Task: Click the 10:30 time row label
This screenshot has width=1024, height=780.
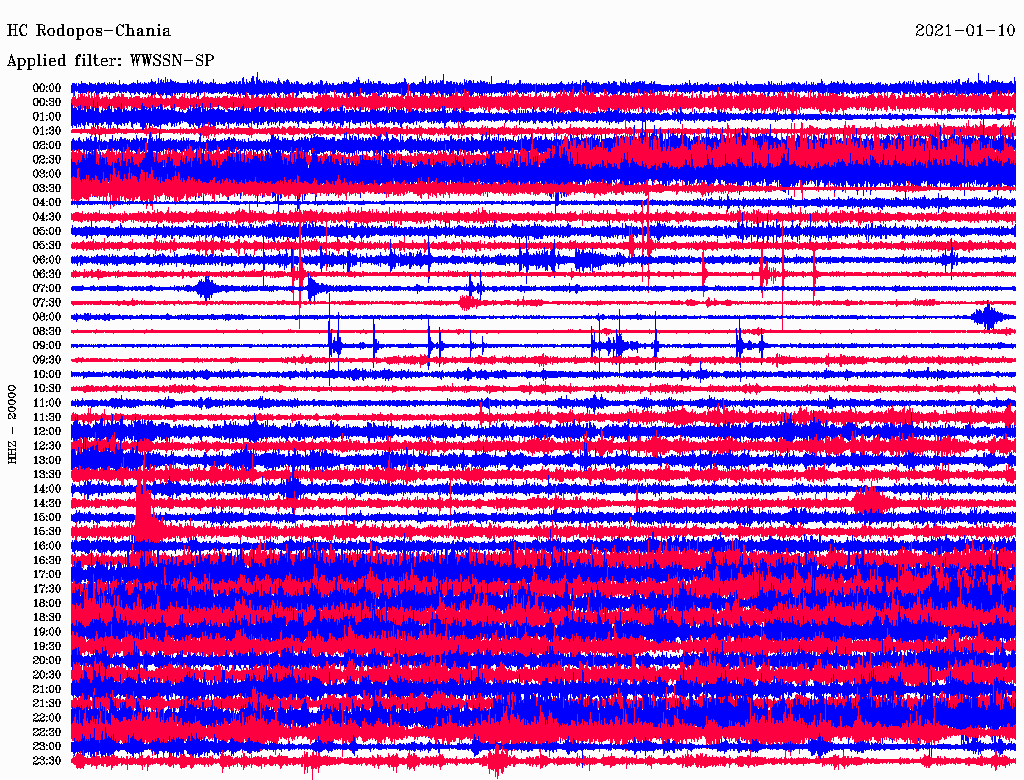Action: pos(47,388)
